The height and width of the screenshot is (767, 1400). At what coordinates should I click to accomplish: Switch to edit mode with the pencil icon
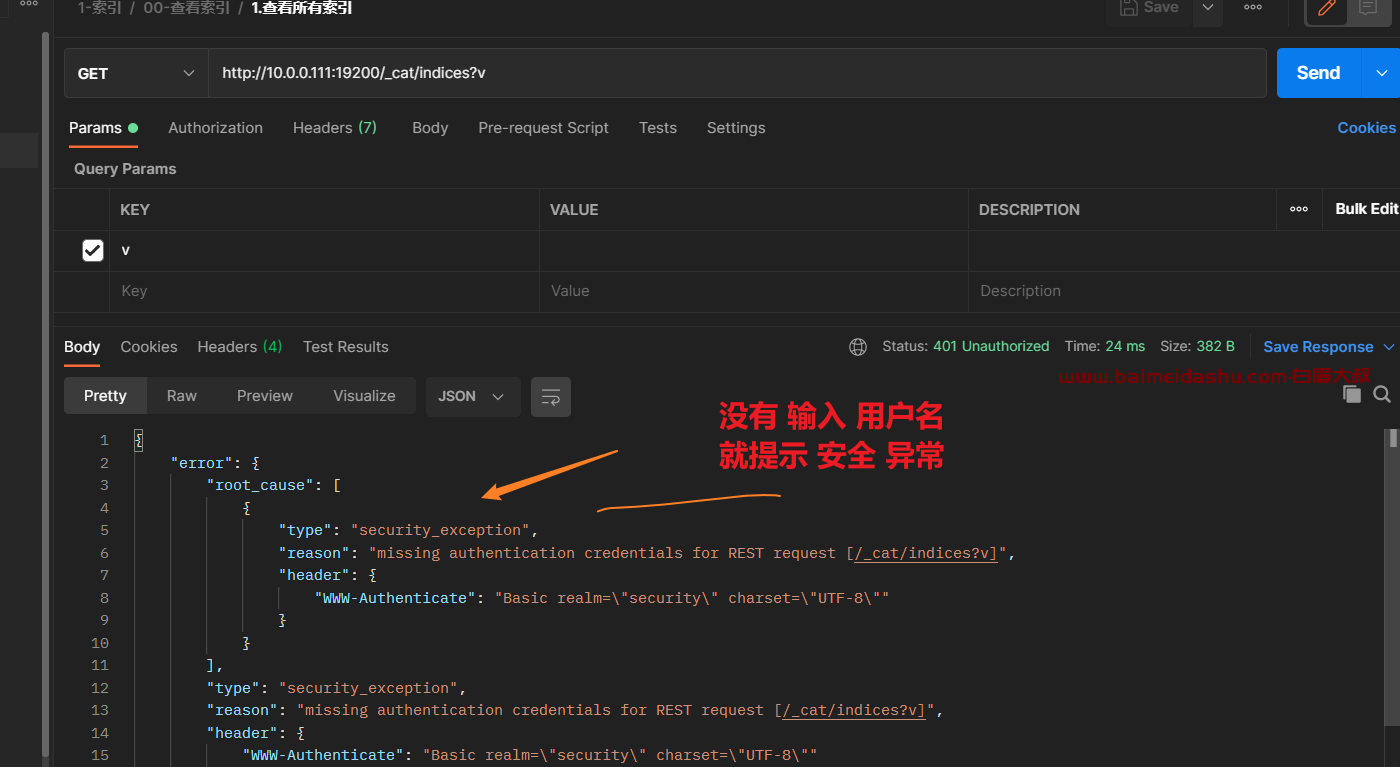[1327, 9]
